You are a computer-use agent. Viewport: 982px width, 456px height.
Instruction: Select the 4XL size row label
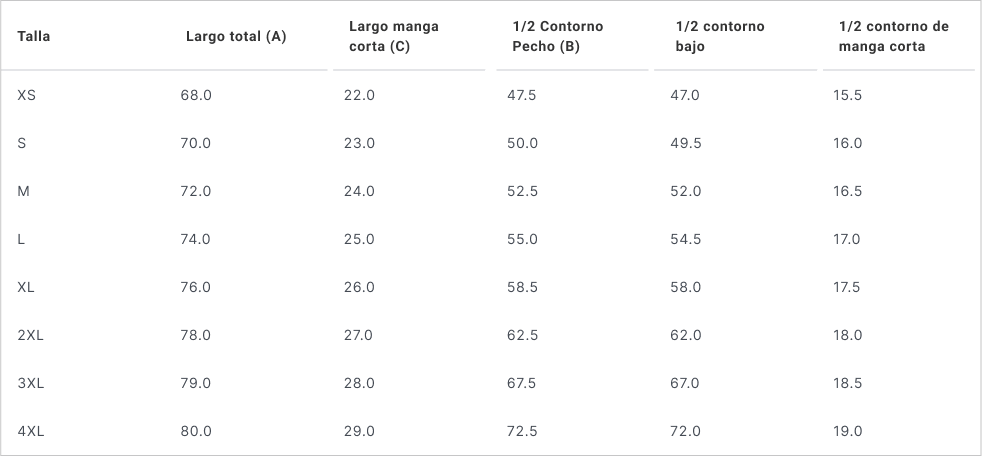coord(30,431)
